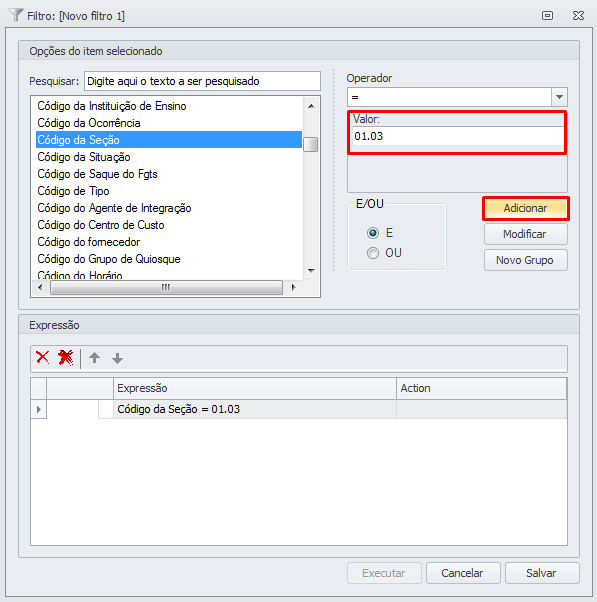
Task: Click the red X delete expression icon
Action: pos(43,358)
